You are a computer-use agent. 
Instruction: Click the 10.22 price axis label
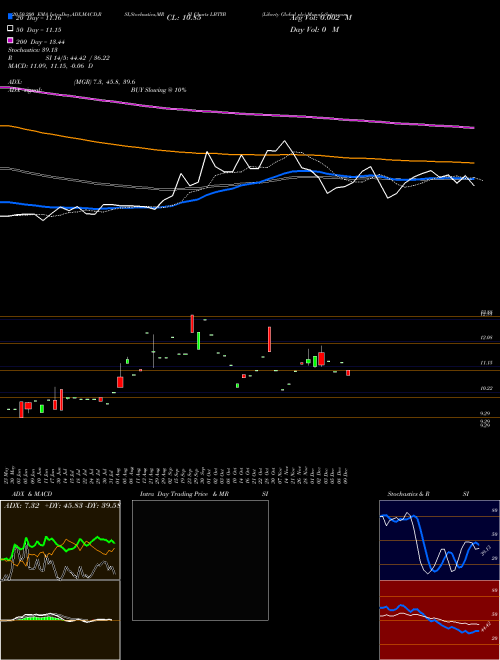(x=486, y=389)
